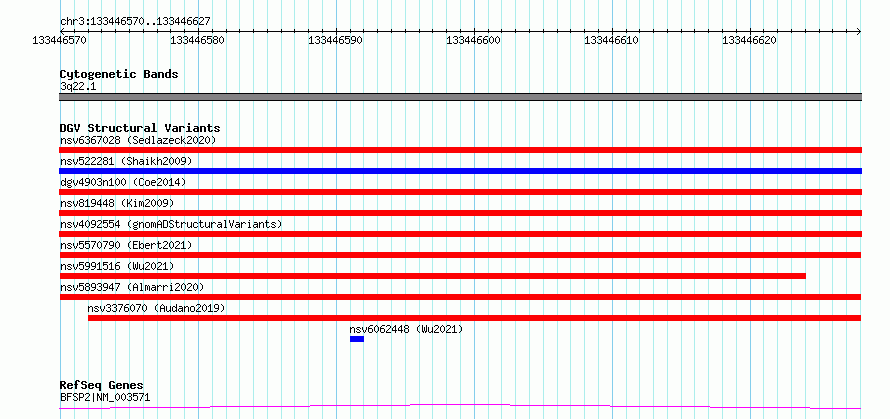Open variant nsv819448 (Kim2009) label
Viewport: 890px width, 419px height.
pyautogui.click(x=117, y=203)
